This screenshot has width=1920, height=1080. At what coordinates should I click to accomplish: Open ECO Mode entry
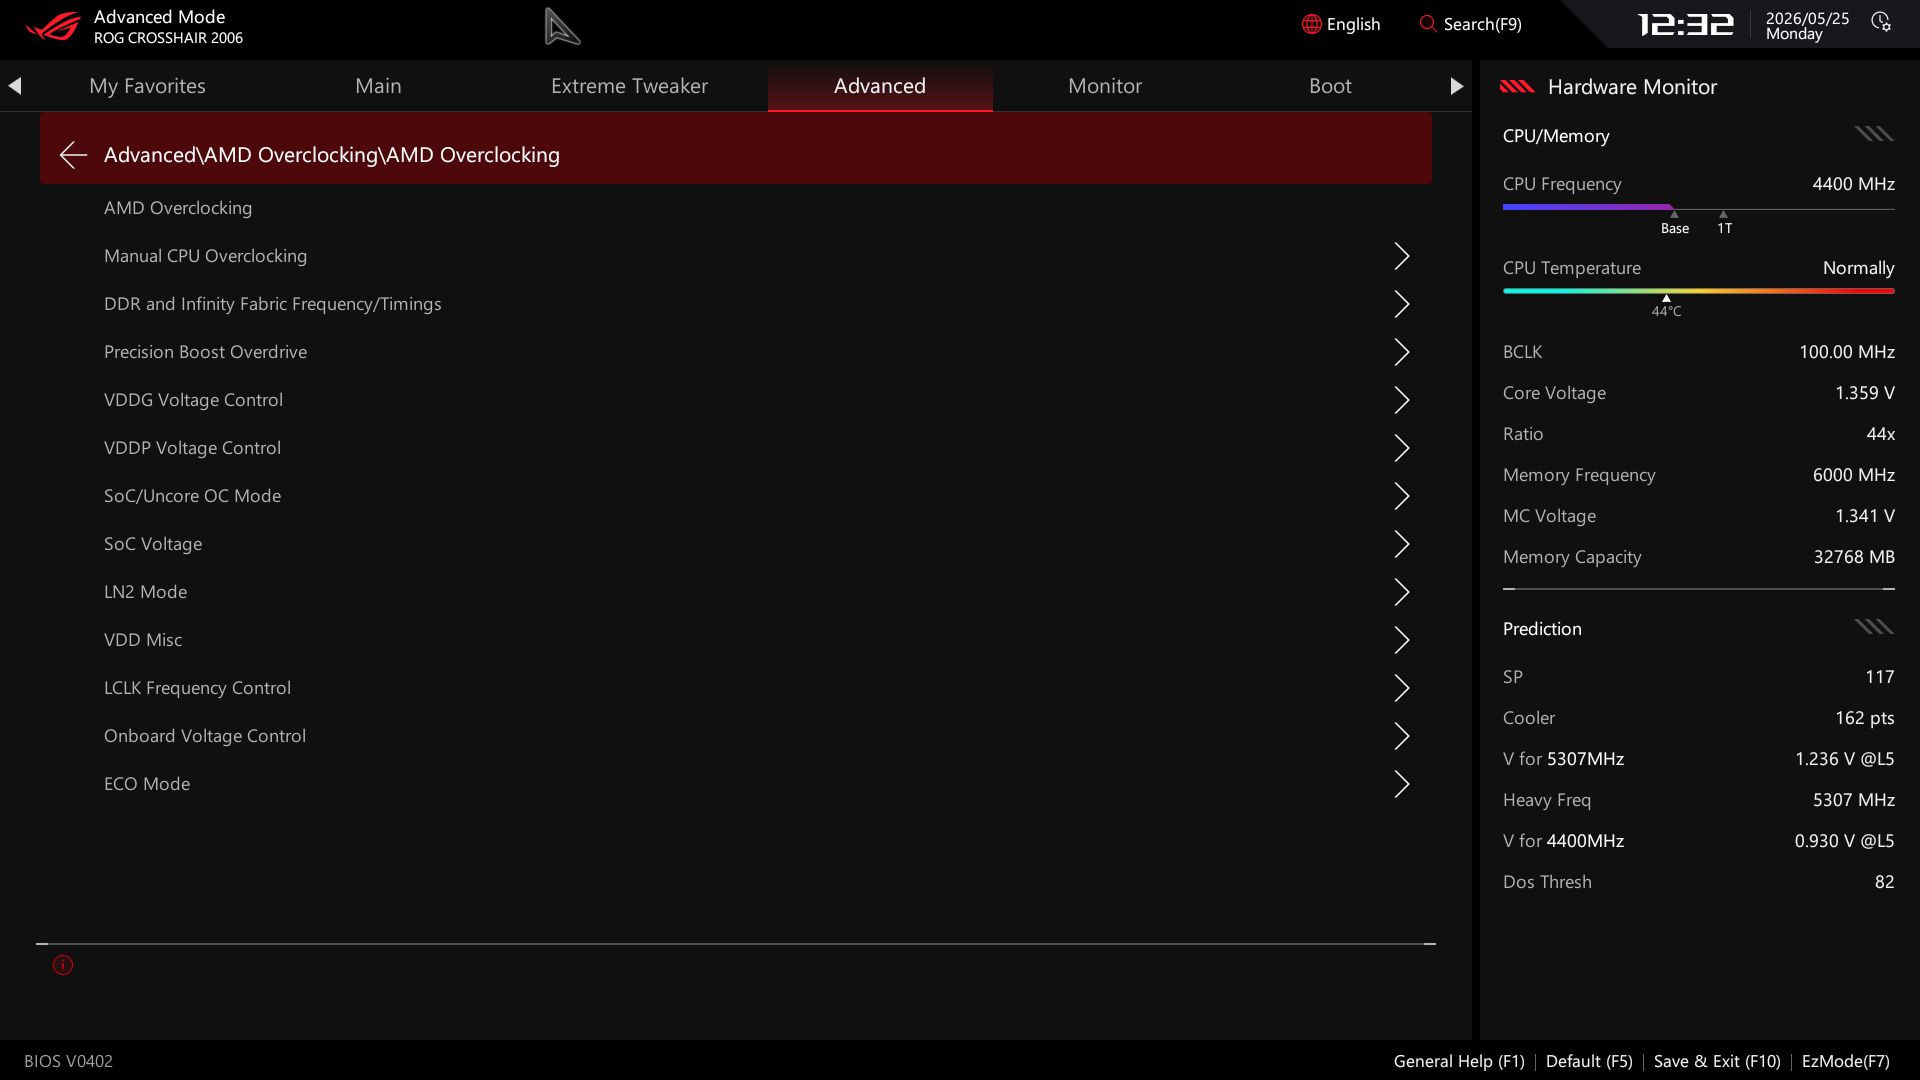pos(736,784)
